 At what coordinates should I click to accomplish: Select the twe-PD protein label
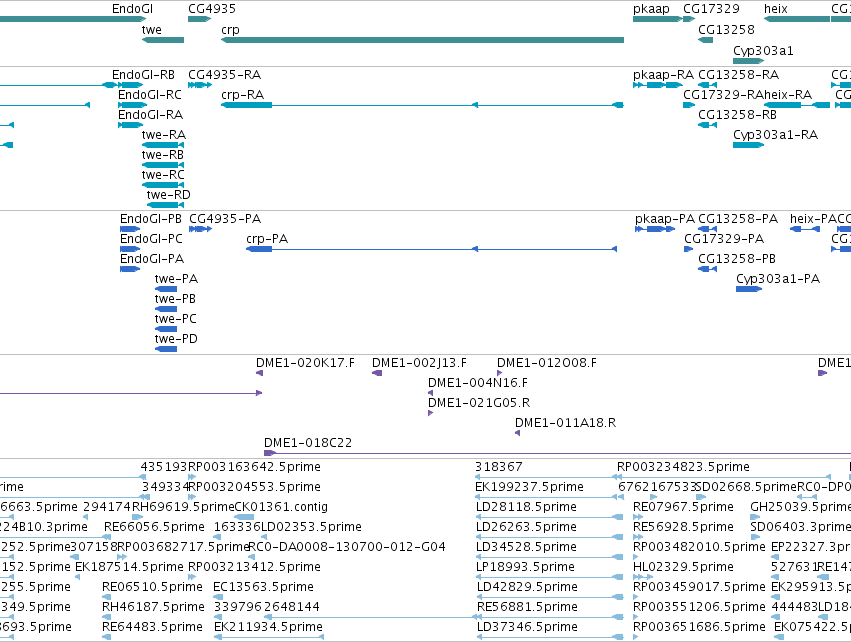[176, 339]
